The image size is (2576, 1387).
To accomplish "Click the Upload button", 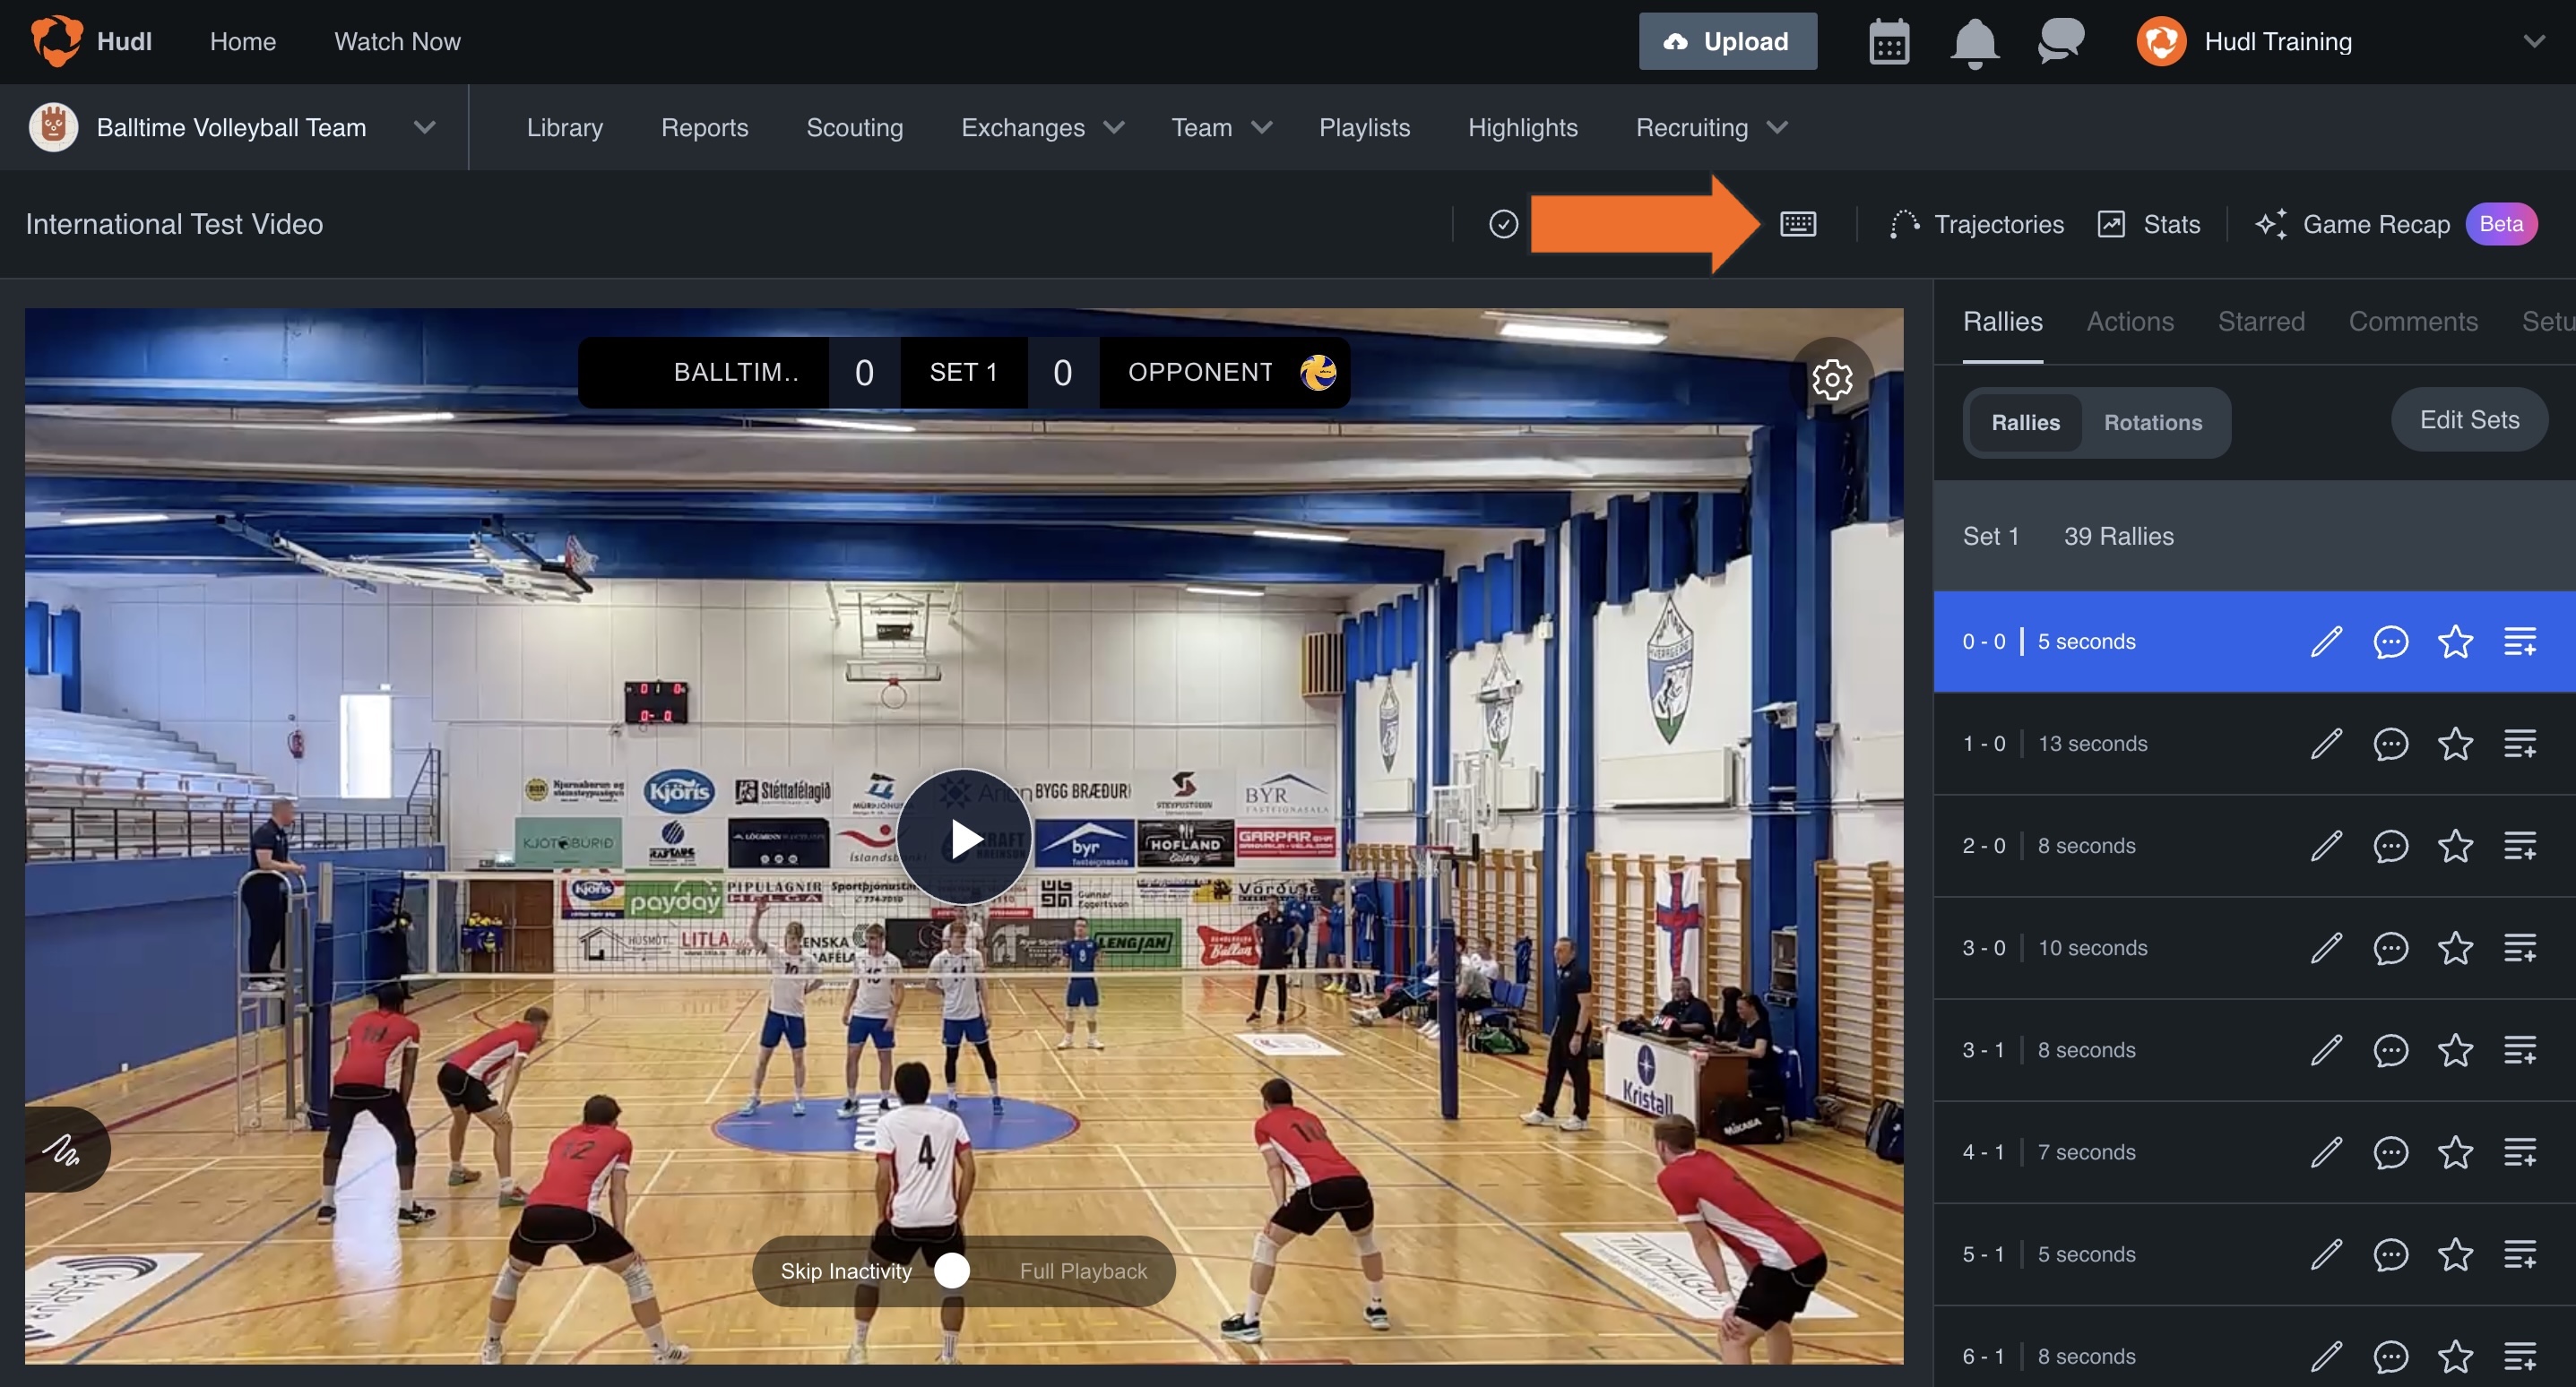I will coord(1727,41).
